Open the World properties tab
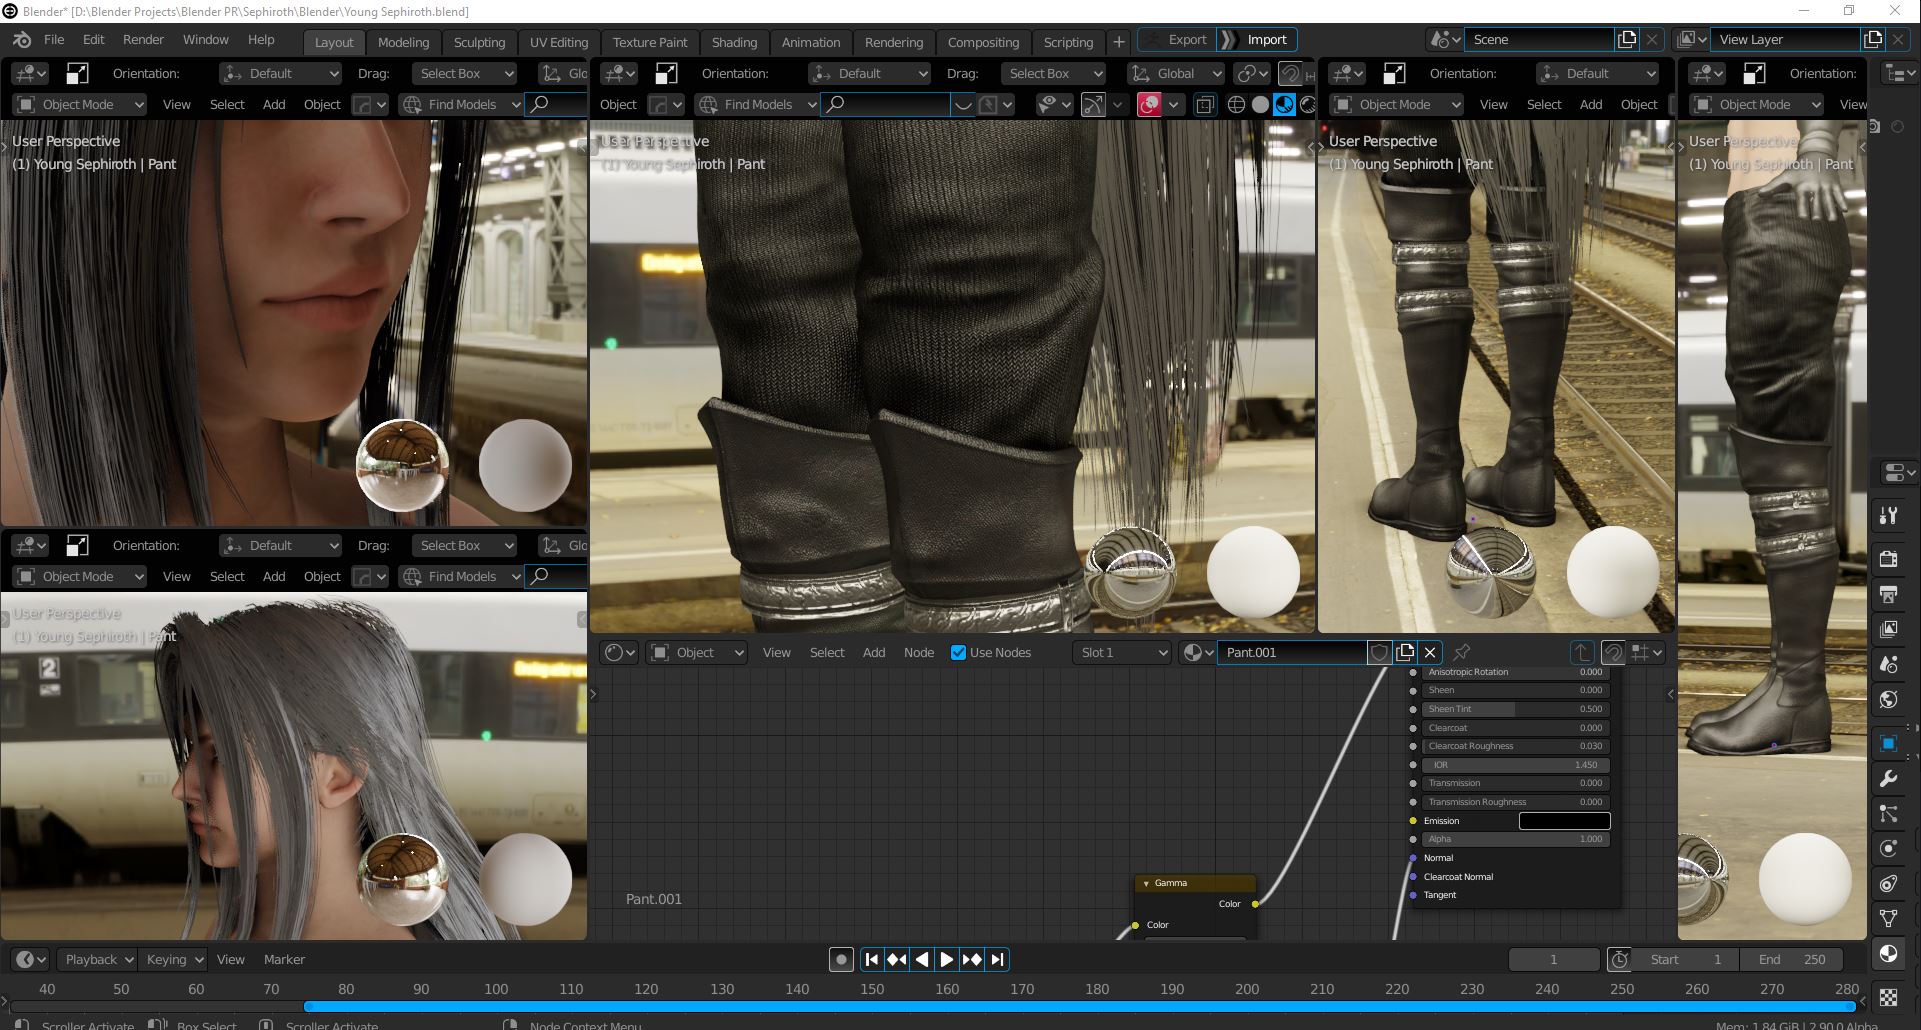Image resolution: width=1921 pixels, height=1030 pixels. pyautogui.click(x=1888, y=700)
